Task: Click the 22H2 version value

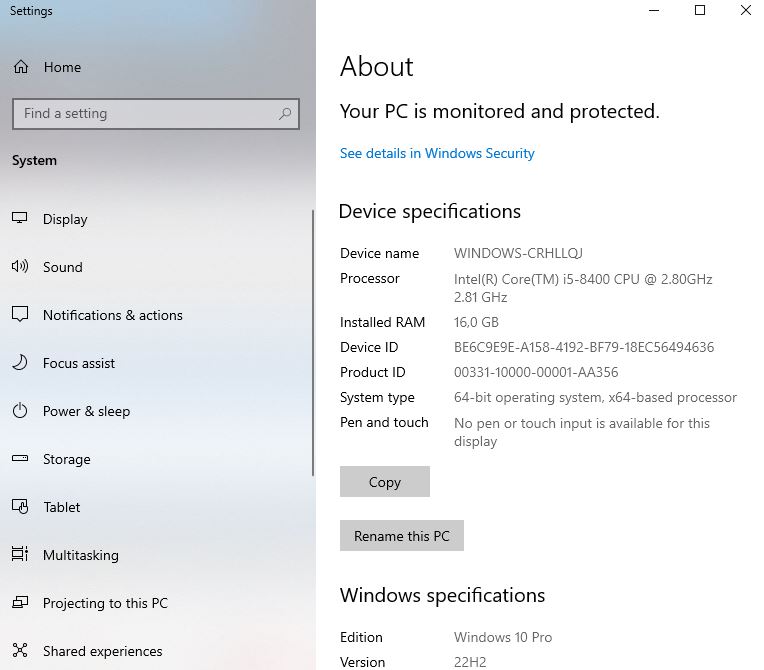Action: pyautogui.click(x=470, y=662)
